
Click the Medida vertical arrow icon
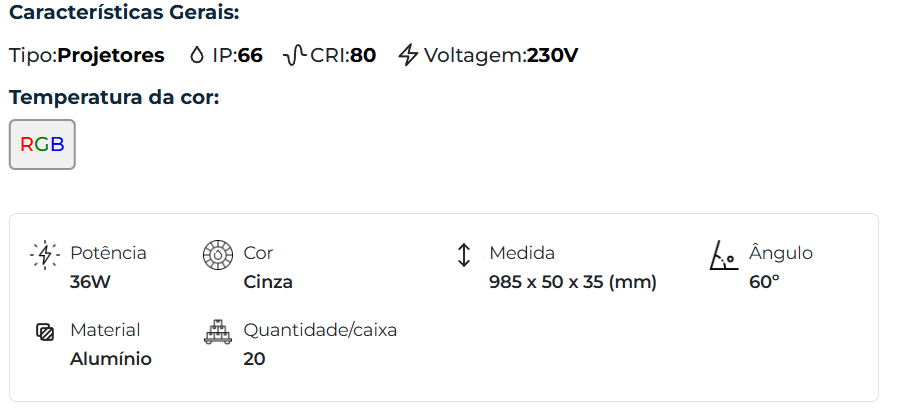point(463,255)
